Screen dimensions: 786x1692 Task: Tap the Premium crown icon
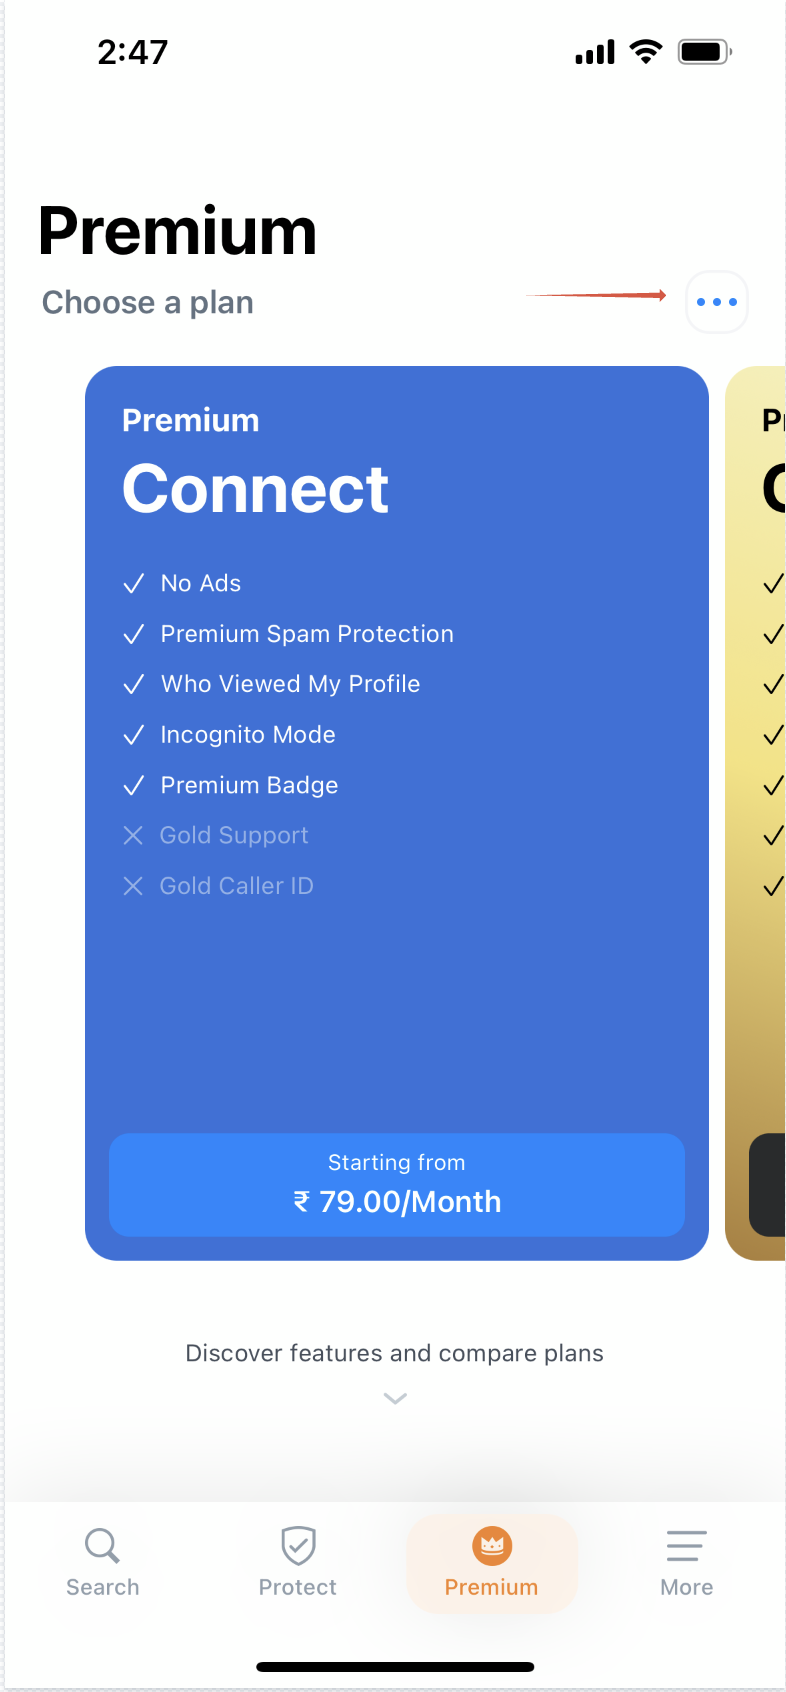(x=492, y=1545)
